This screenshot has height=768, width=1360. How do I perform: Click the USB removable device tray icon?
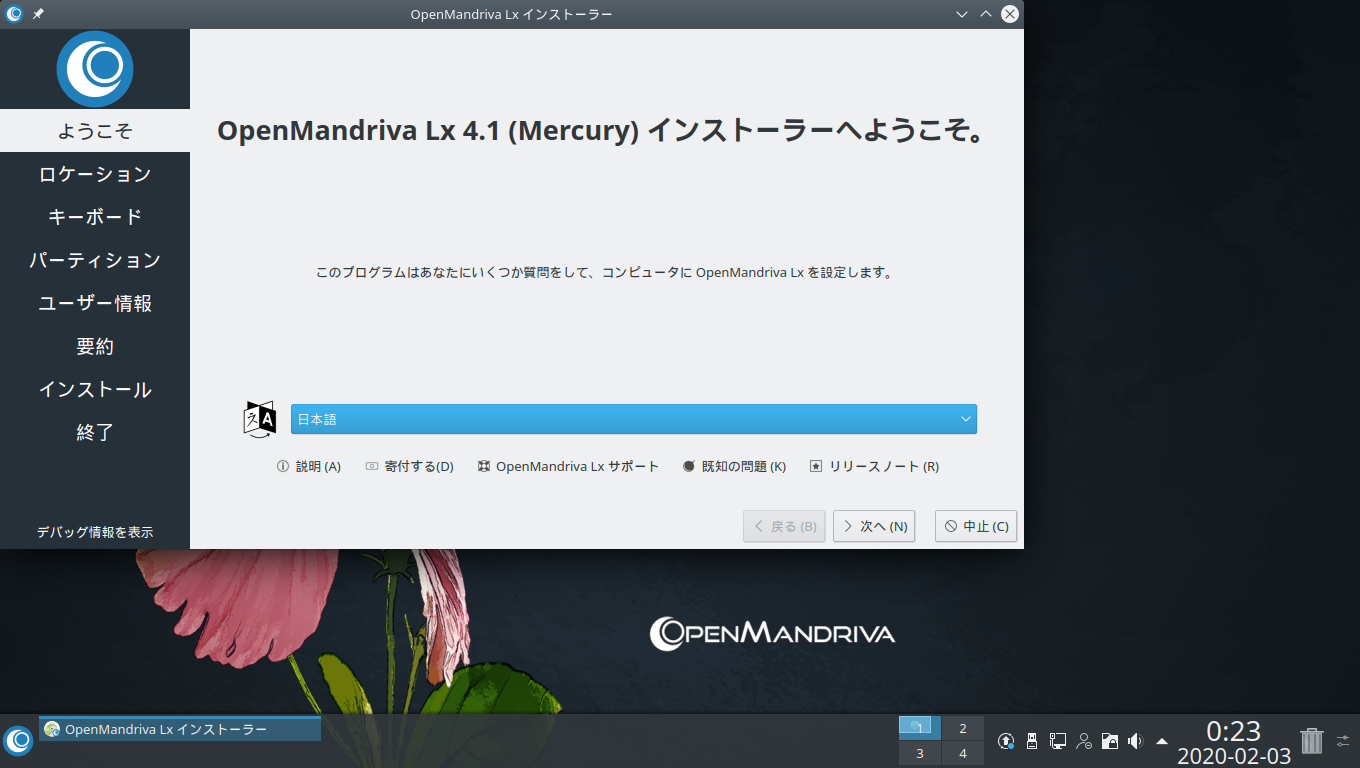[1033, 741]
